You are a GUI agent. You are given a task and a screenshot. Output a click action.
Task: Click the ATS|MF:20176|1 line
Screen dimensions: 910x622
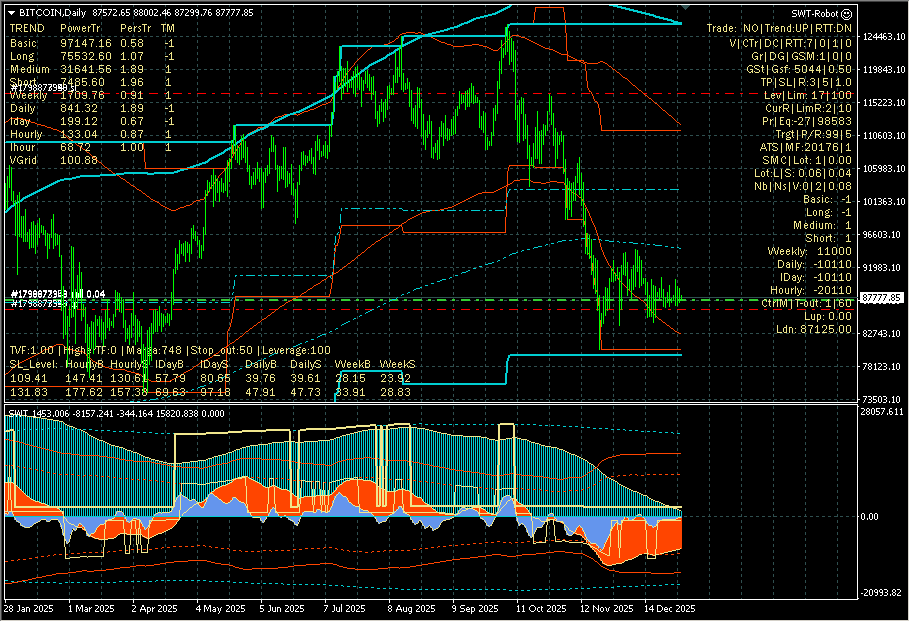pos(806,147)
